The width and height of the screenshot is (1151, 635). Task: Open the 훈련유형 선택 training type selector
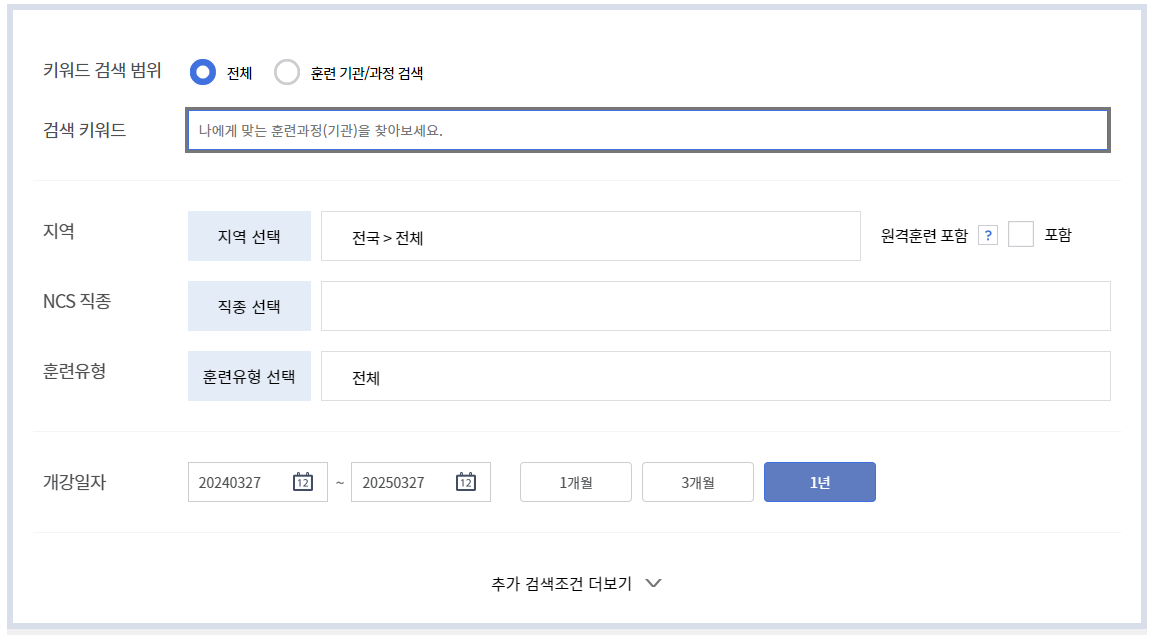pyautogui.click(x=248, y=376)
